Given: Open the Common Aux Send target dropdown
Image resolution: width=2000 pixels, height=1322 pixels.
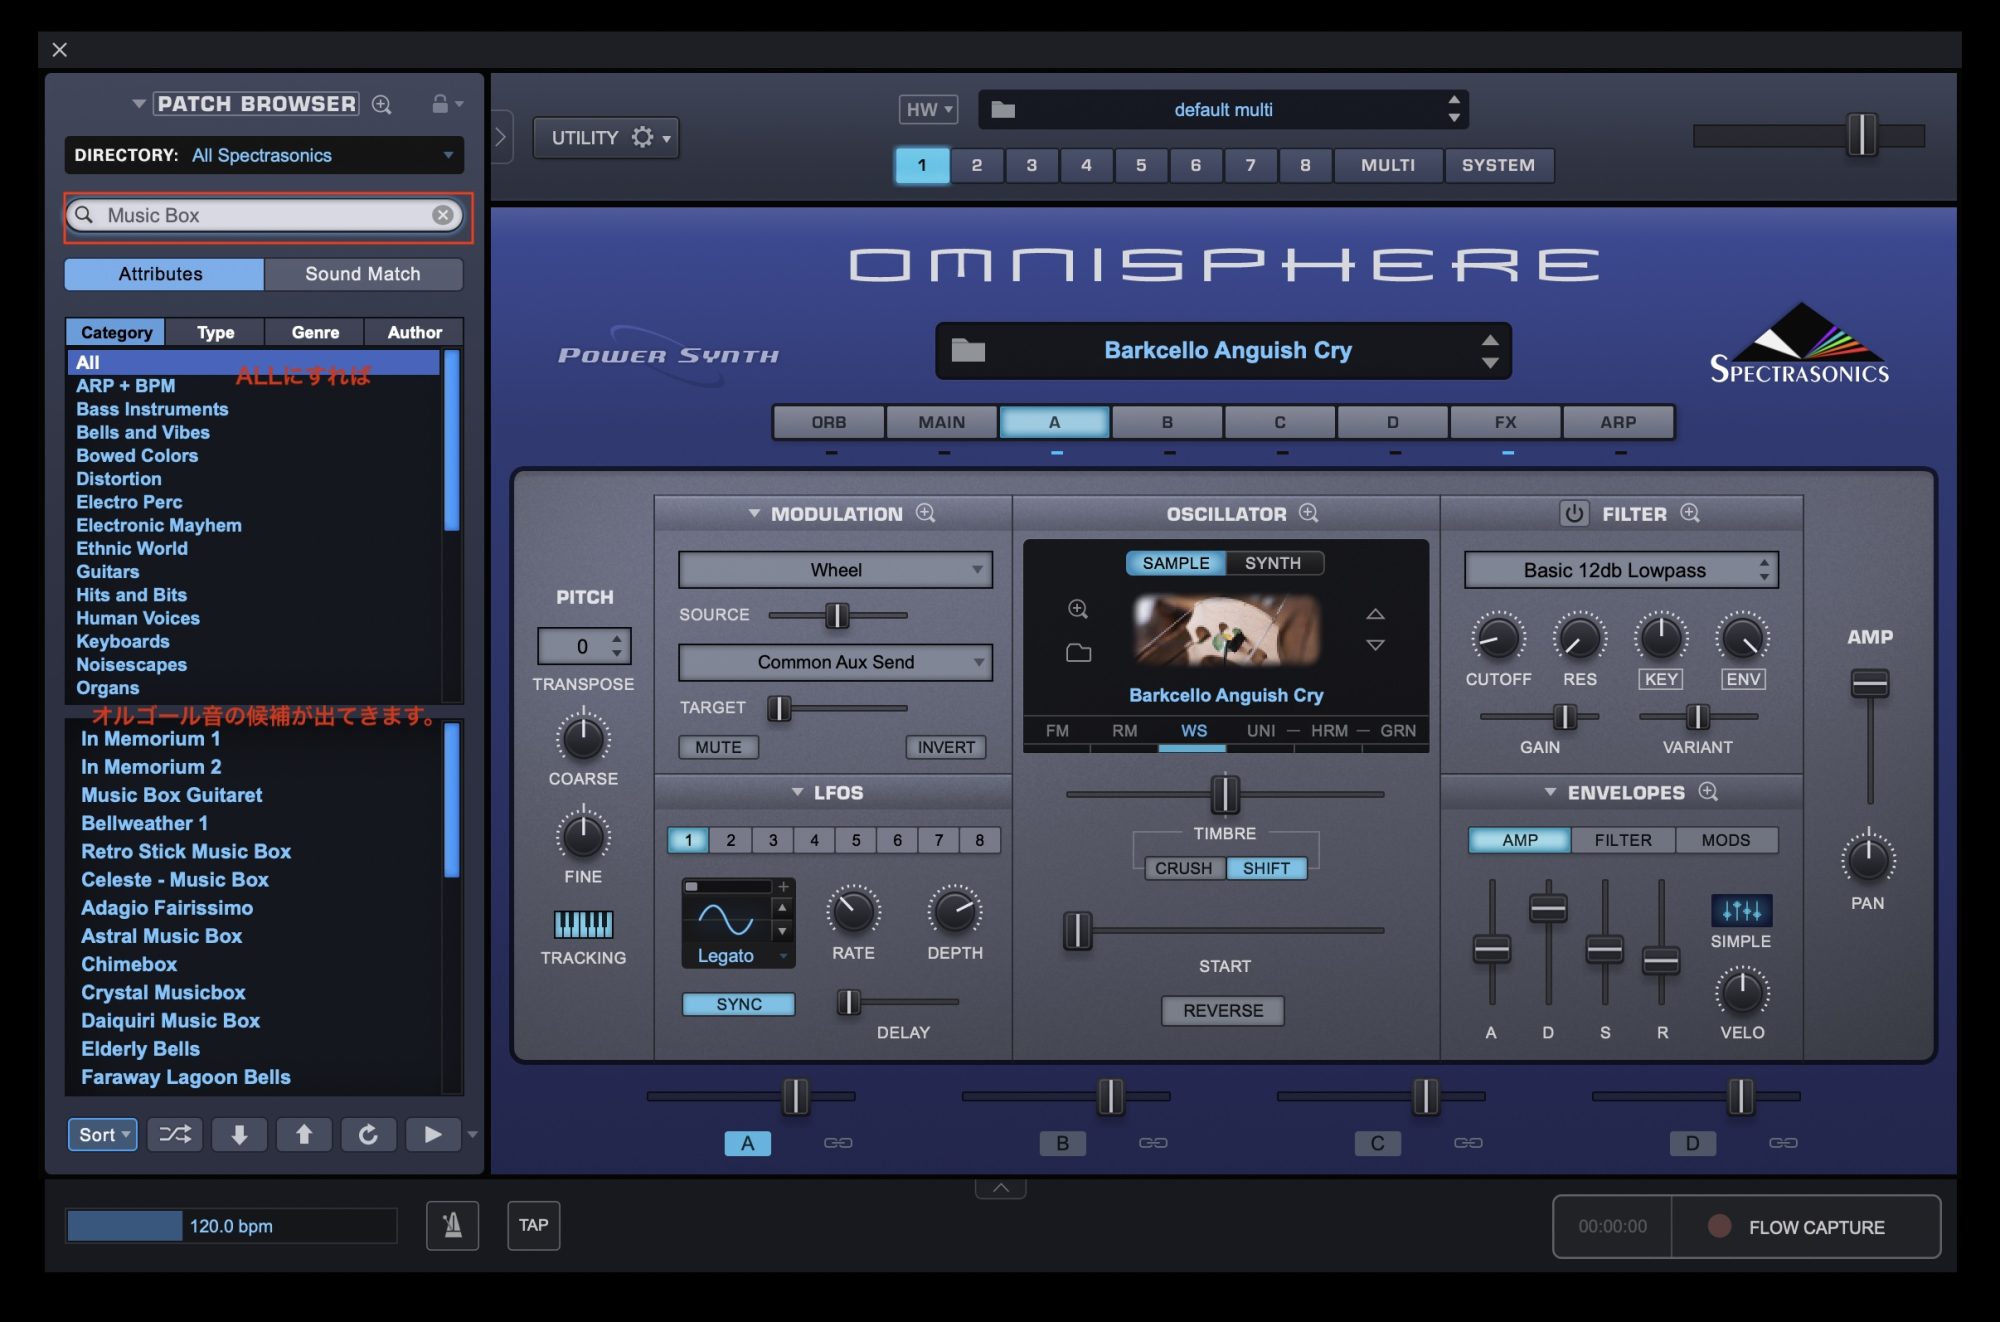Looking at the screenshot, I should click(x=835, y=662).
